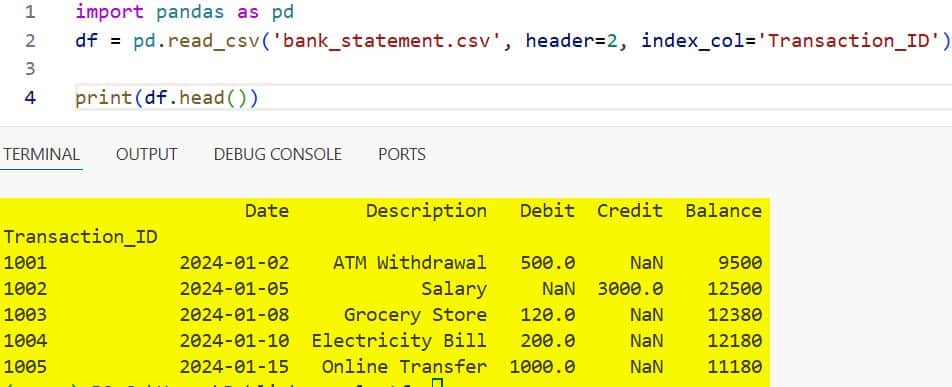Viewport: 952px width, 387px height.
Task: Click the 'Description' column header
Action: [x=426, y=211]
